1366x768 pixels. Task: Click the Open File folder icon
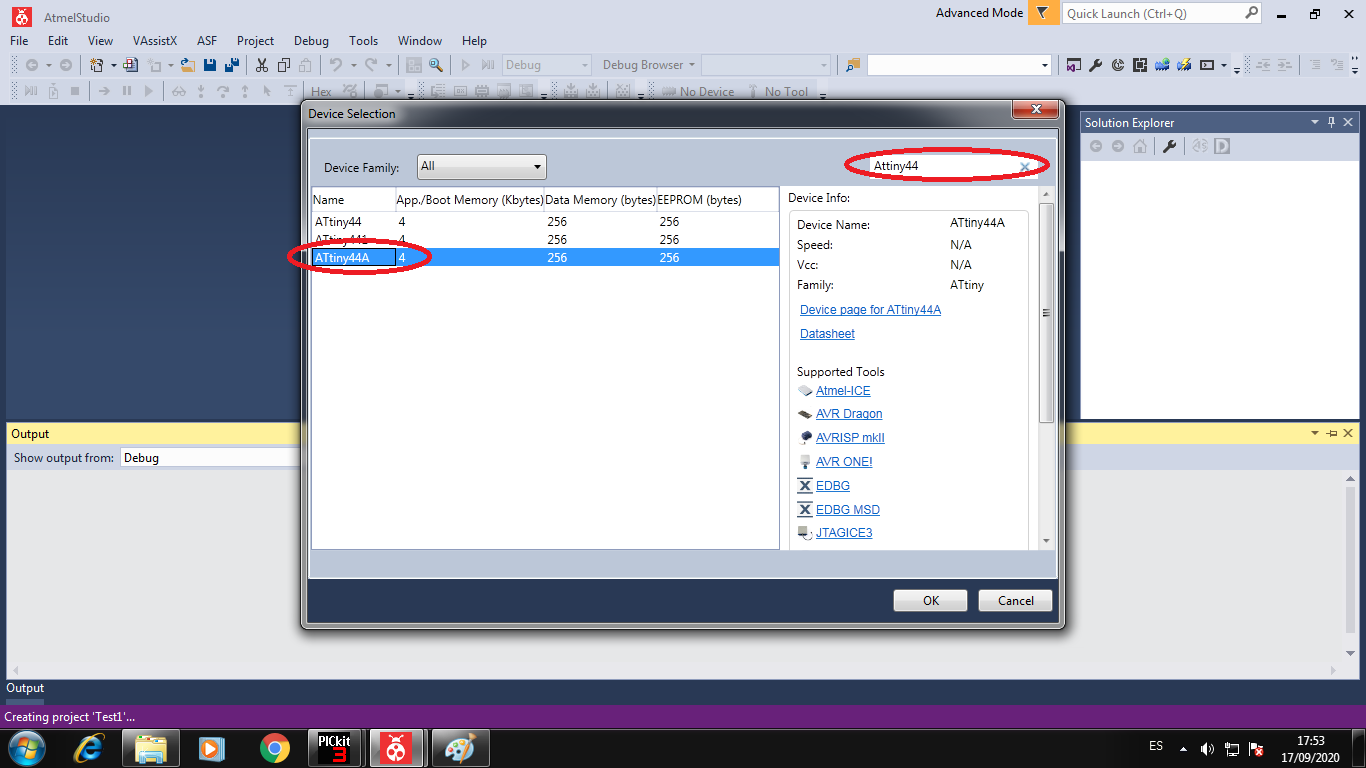pyautogui.click(x=187, y=65)
